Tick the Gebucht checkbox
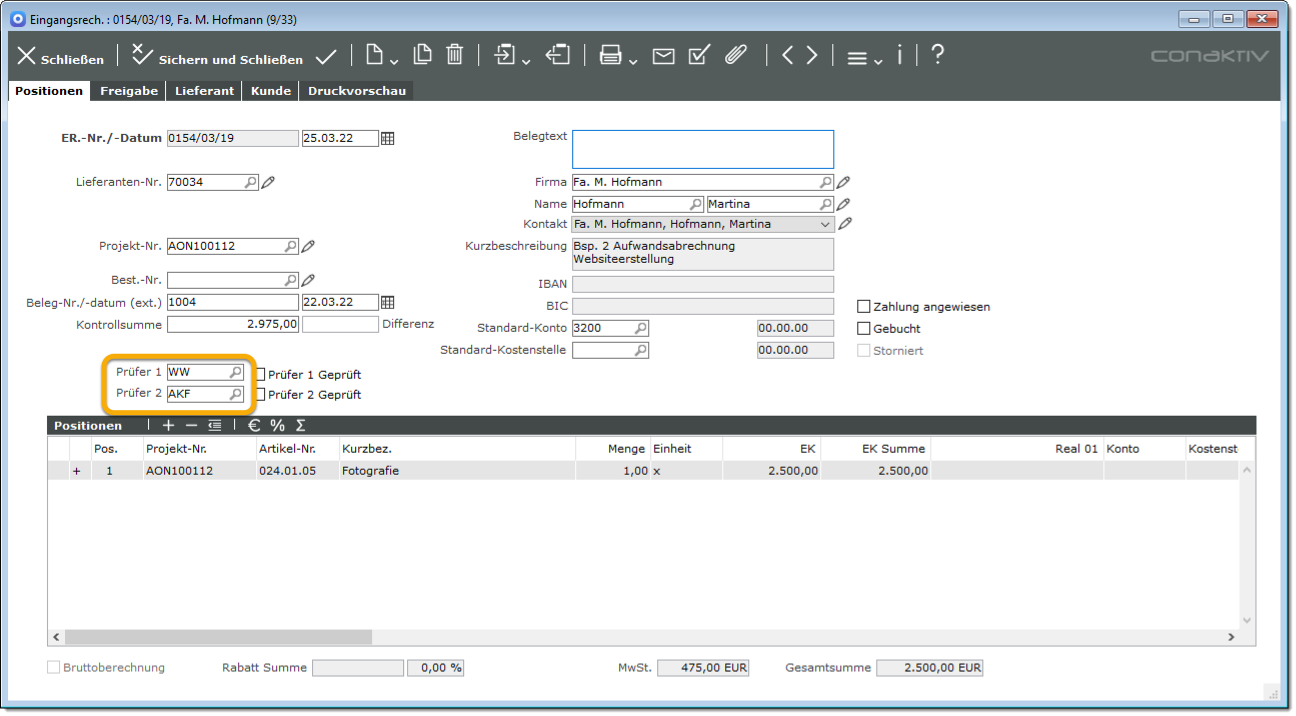Screen dimensions: 1296x716 pos(864,329)
